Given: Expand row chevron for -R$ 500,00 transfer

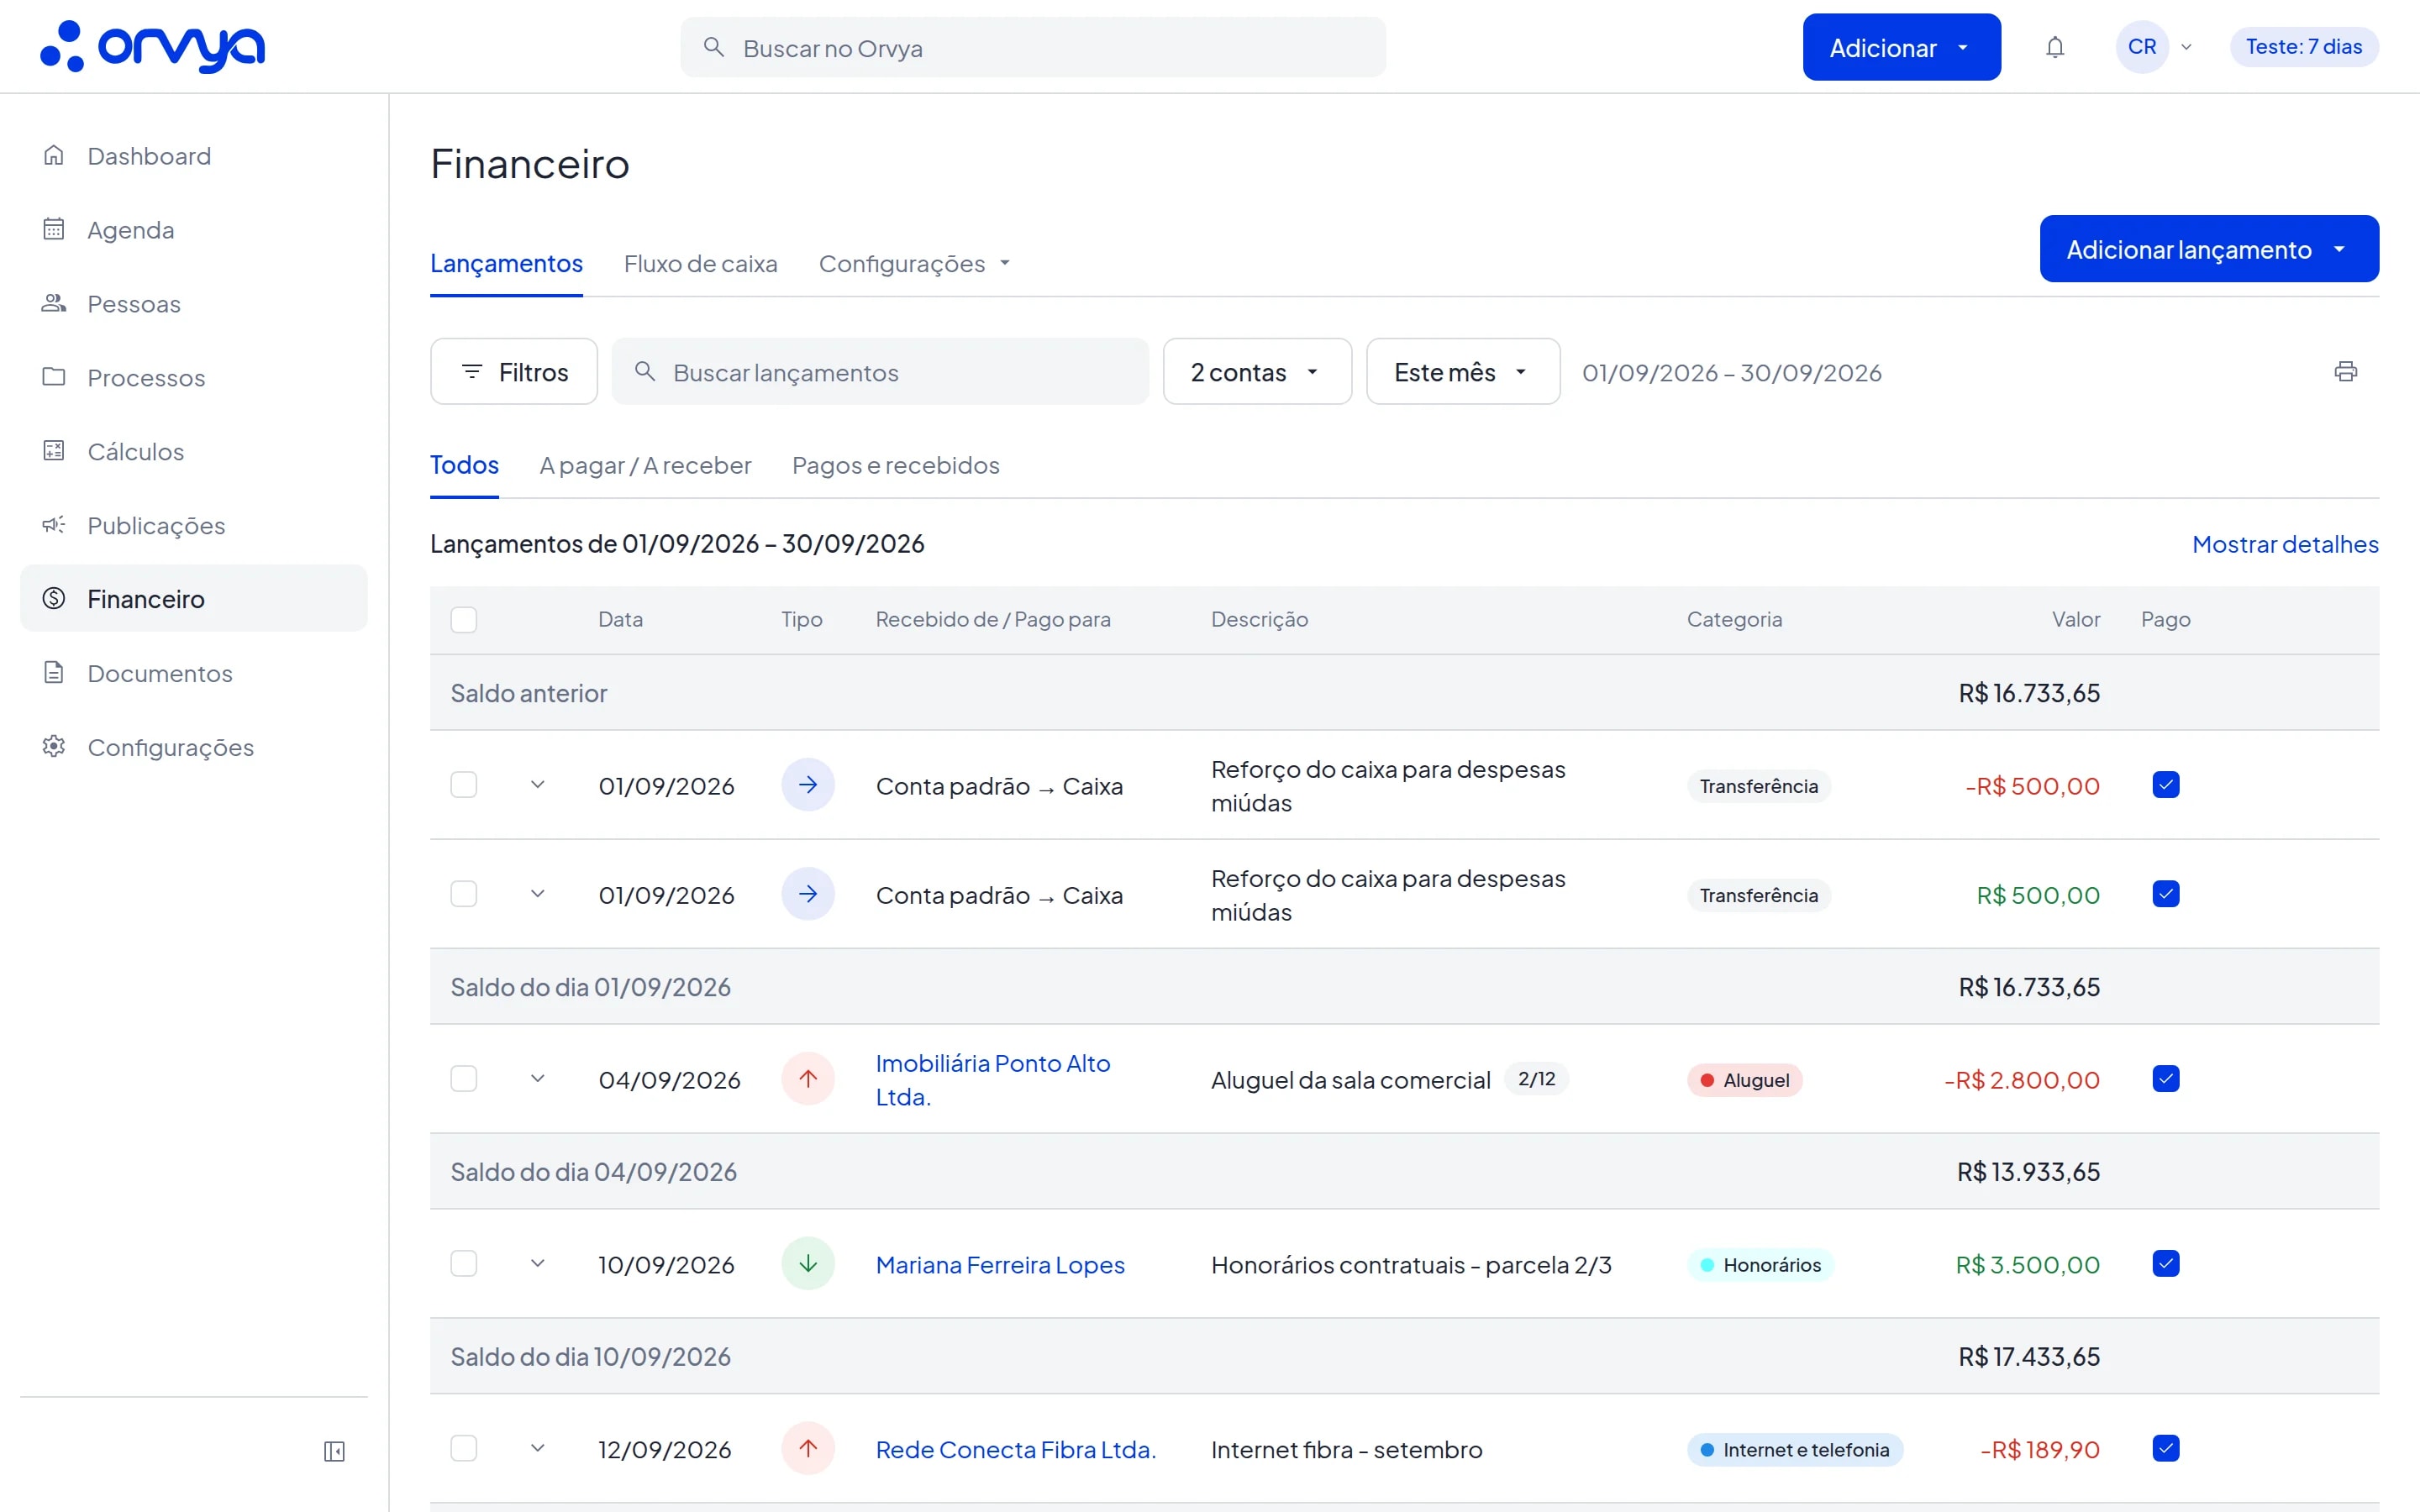Looking at the screenshot, I should pyautogui.click(x=537, y=785).
